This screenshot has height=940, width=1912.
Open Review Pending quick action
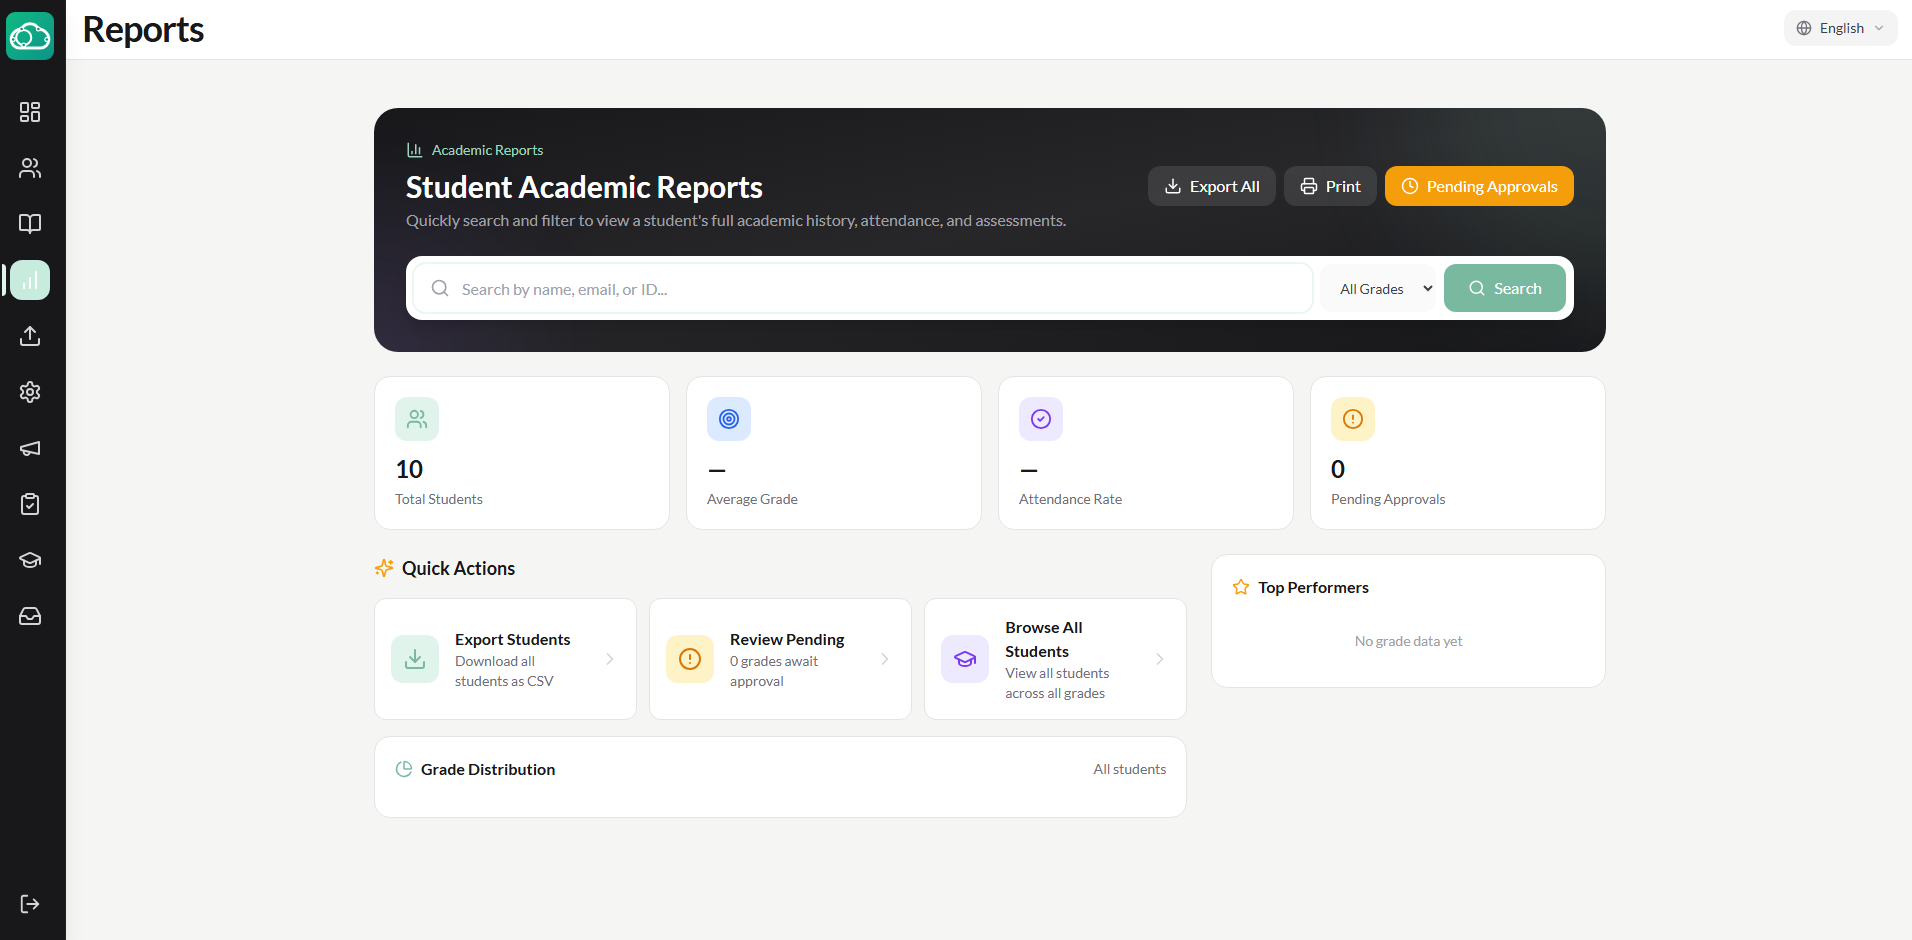[x=780, y=659]
